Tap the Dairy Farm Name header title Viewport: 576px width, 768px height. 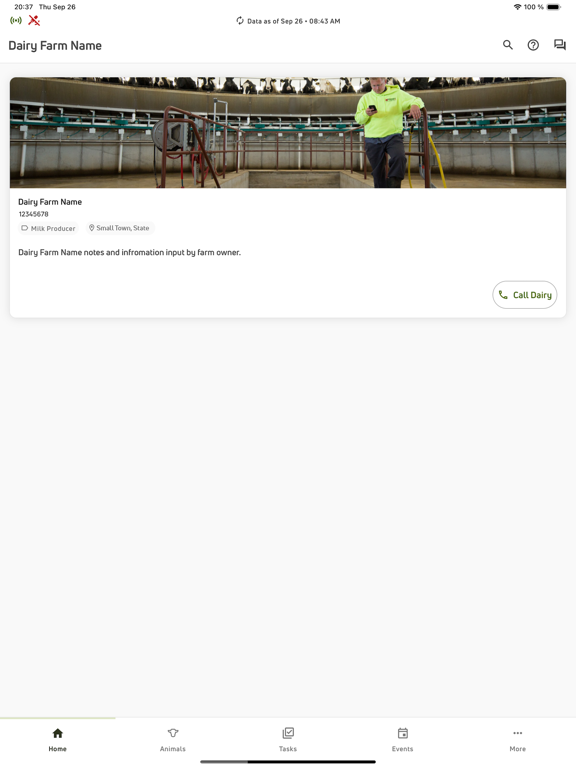pyautogui.click(x=55, y=46)
